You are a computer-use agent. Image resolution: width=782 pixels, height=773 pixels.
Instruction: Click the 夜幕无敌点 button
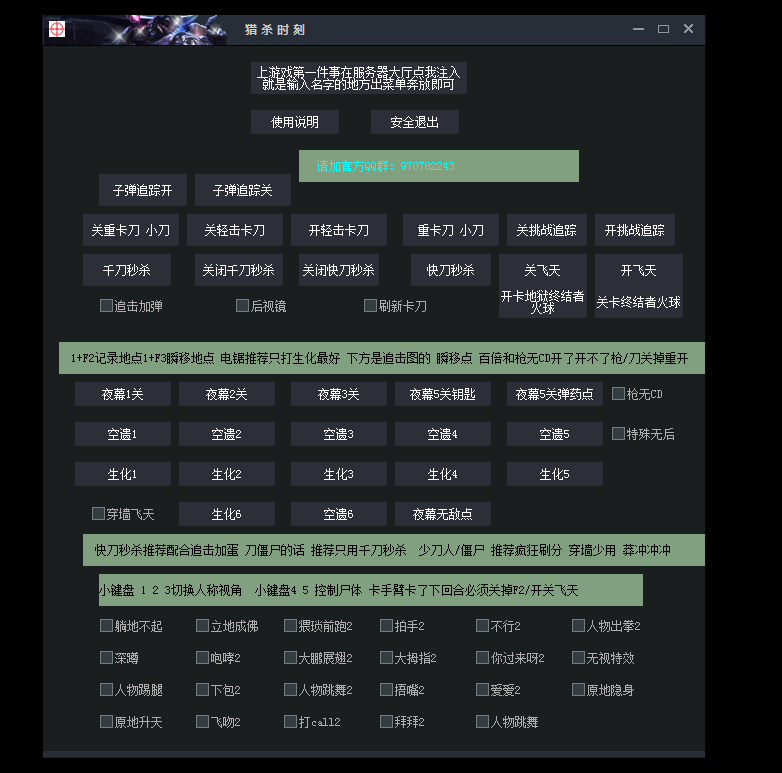[443, 514]
